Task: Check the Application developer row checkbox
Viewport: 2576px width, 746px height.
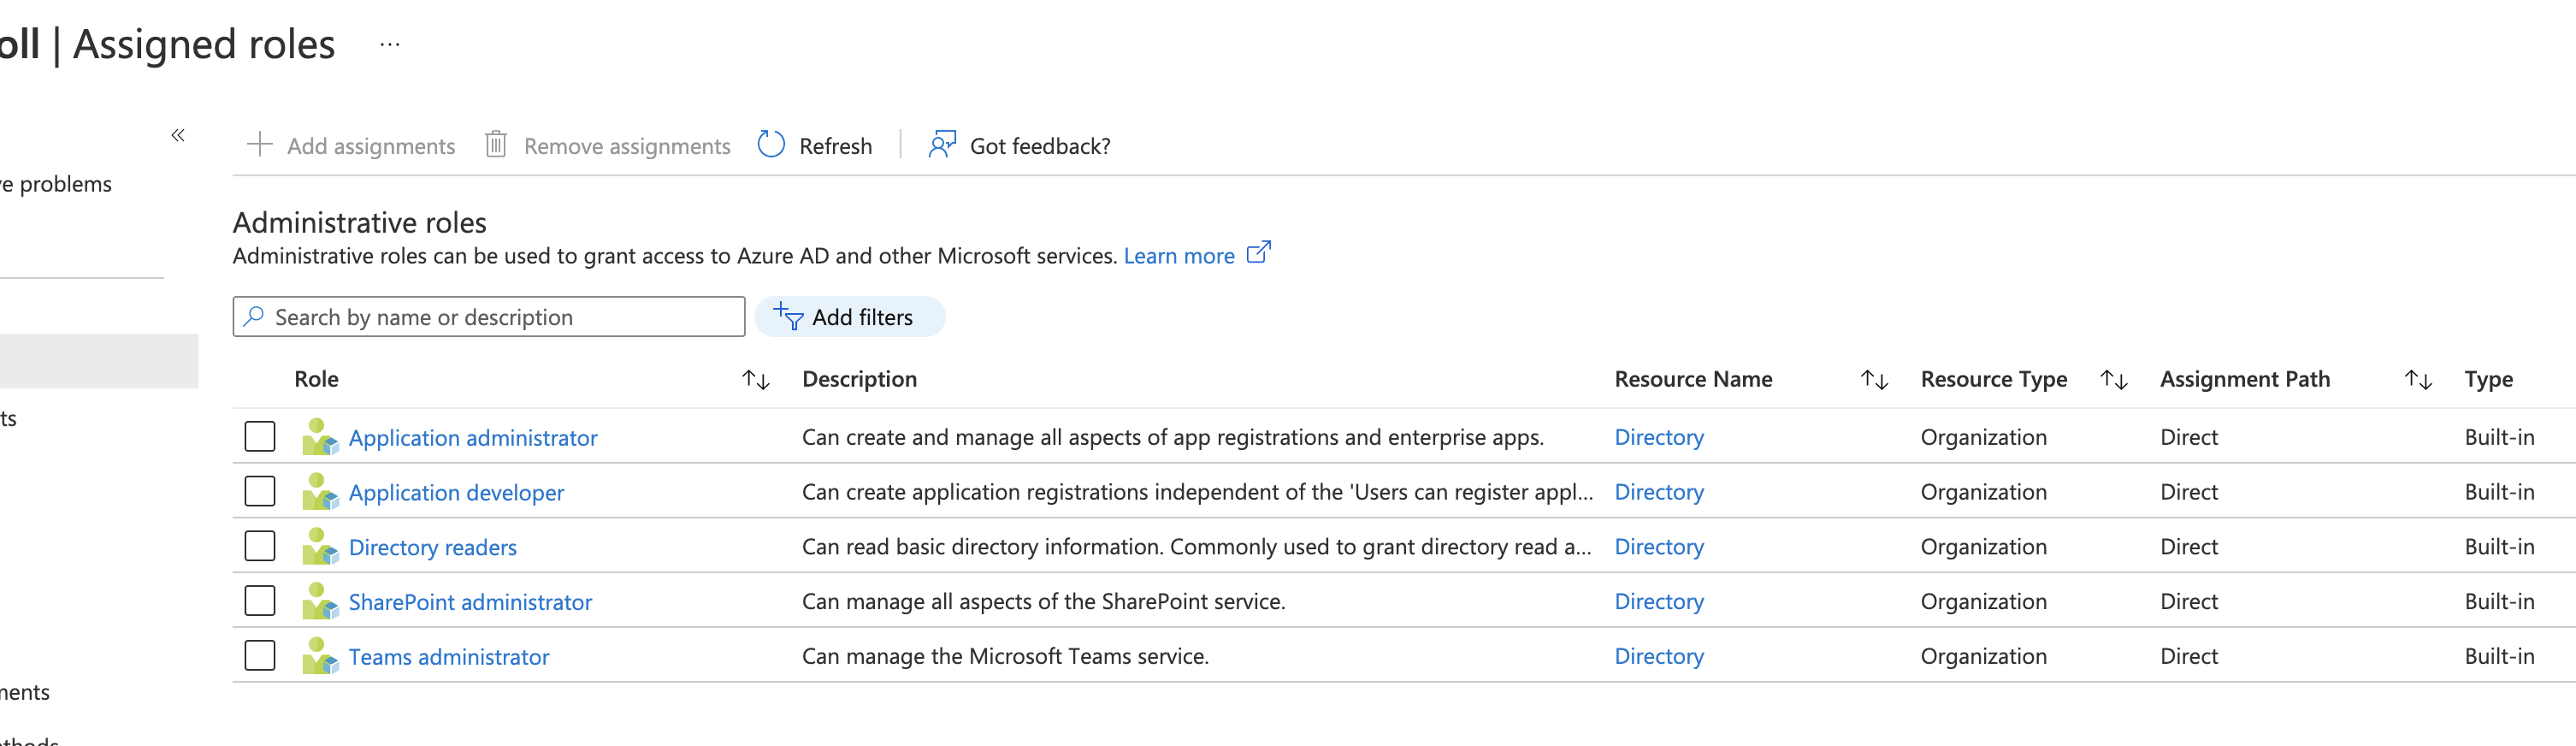Action: (260, 492)
